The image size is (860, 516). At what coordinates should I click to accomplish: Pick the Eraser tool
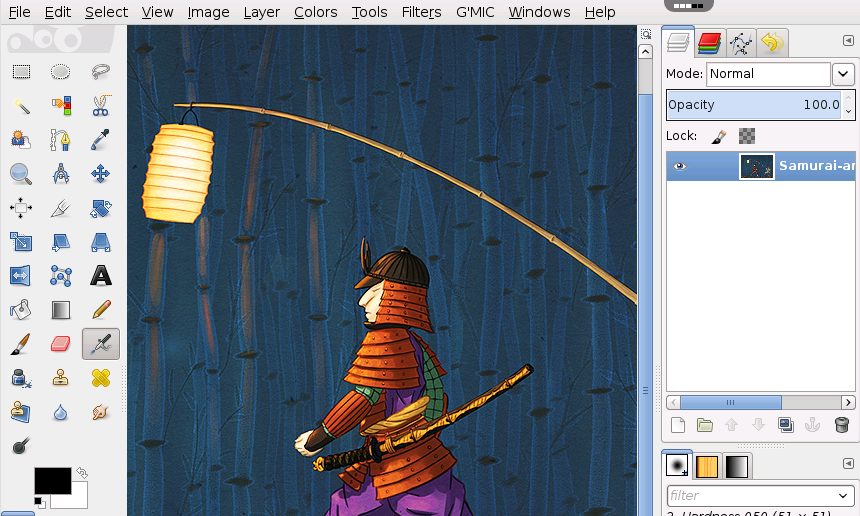(61, 344)
